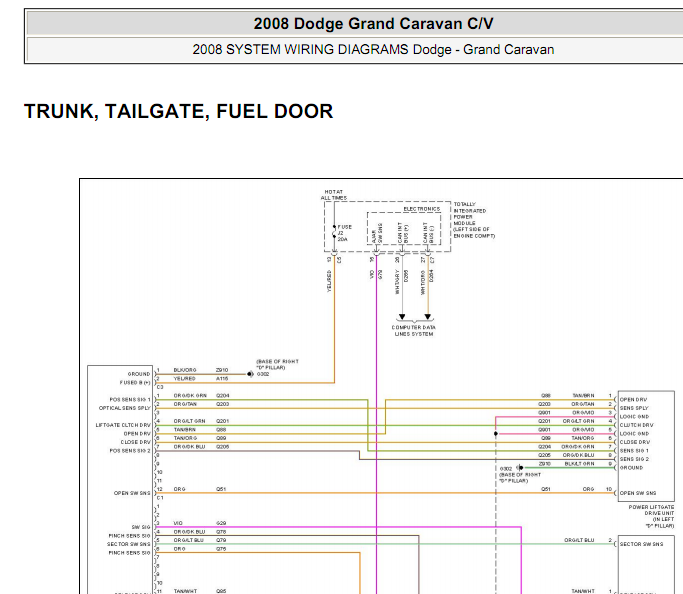
Task: Click the 'FUSE J2 20A' label
Action: click(345, 233)
